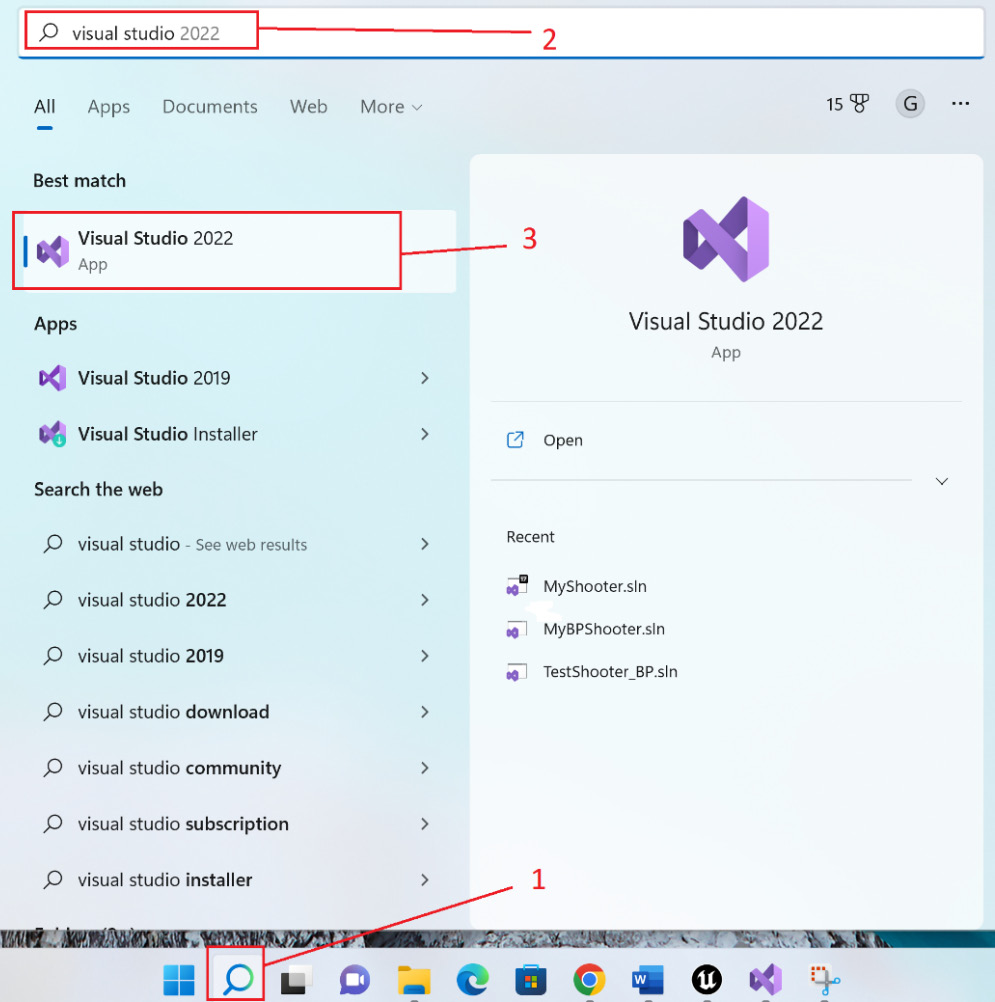Expand arrow for 'visual studio 2022' suggestion
This screenshot has width=995, height=1002.
(x=425, y=600)
